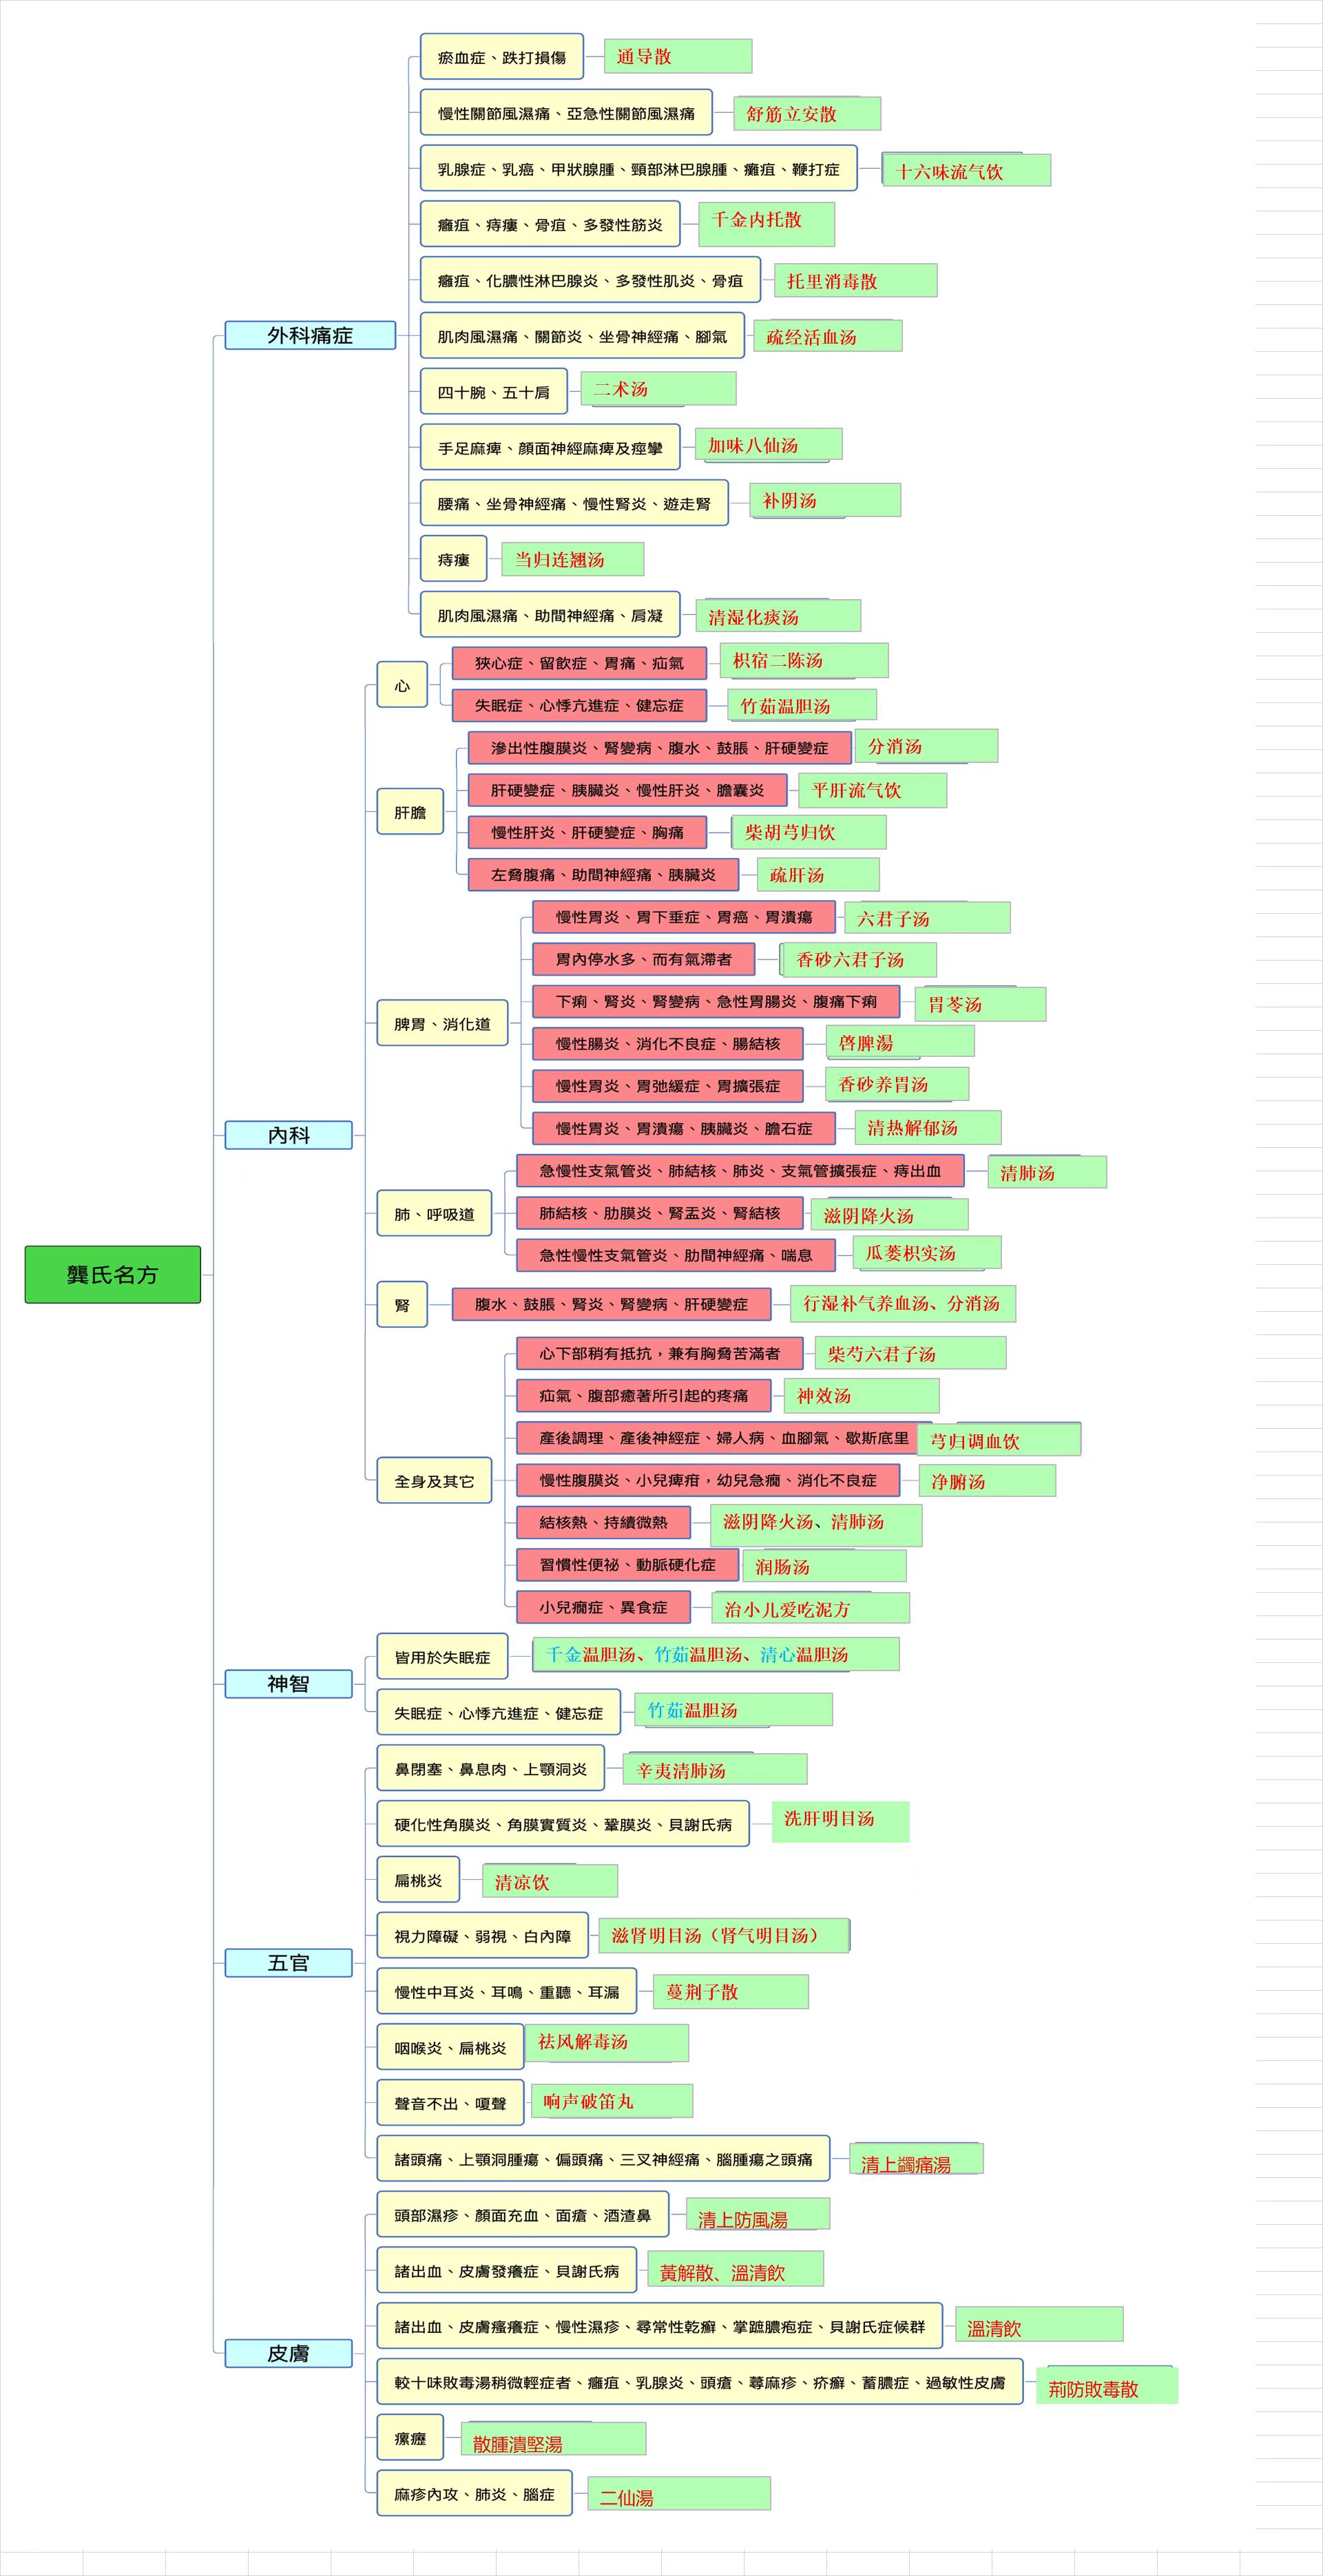Select the 疏肝汤 formula label
Viewport: 1323px width, 2576px height.
pos(818,874)
